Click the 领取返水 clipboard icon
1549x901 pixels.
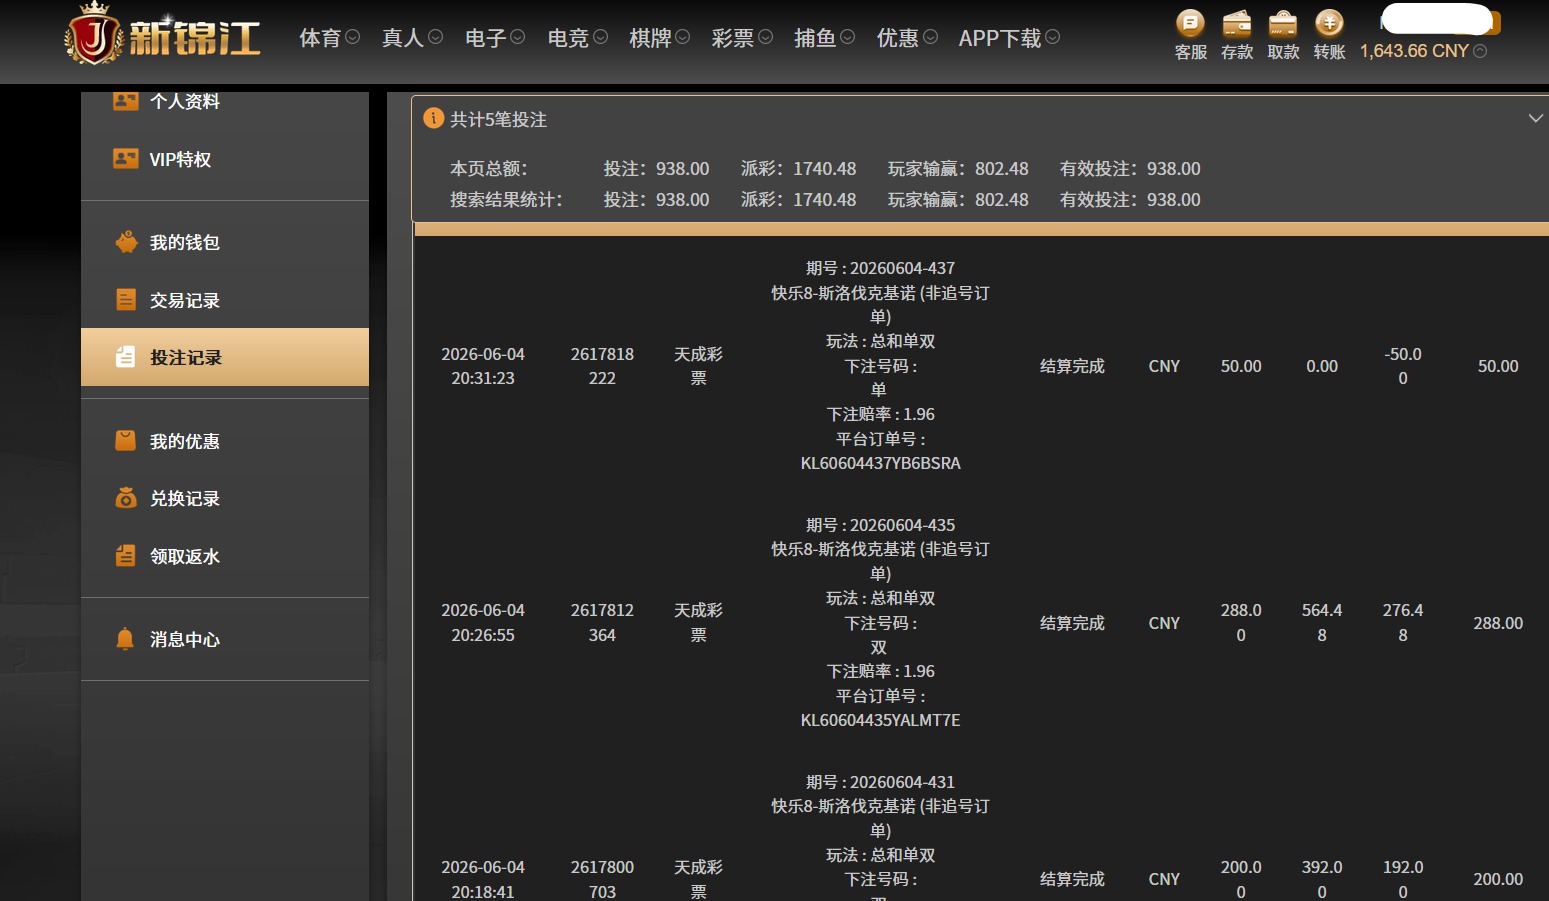[x=126, y=556]
